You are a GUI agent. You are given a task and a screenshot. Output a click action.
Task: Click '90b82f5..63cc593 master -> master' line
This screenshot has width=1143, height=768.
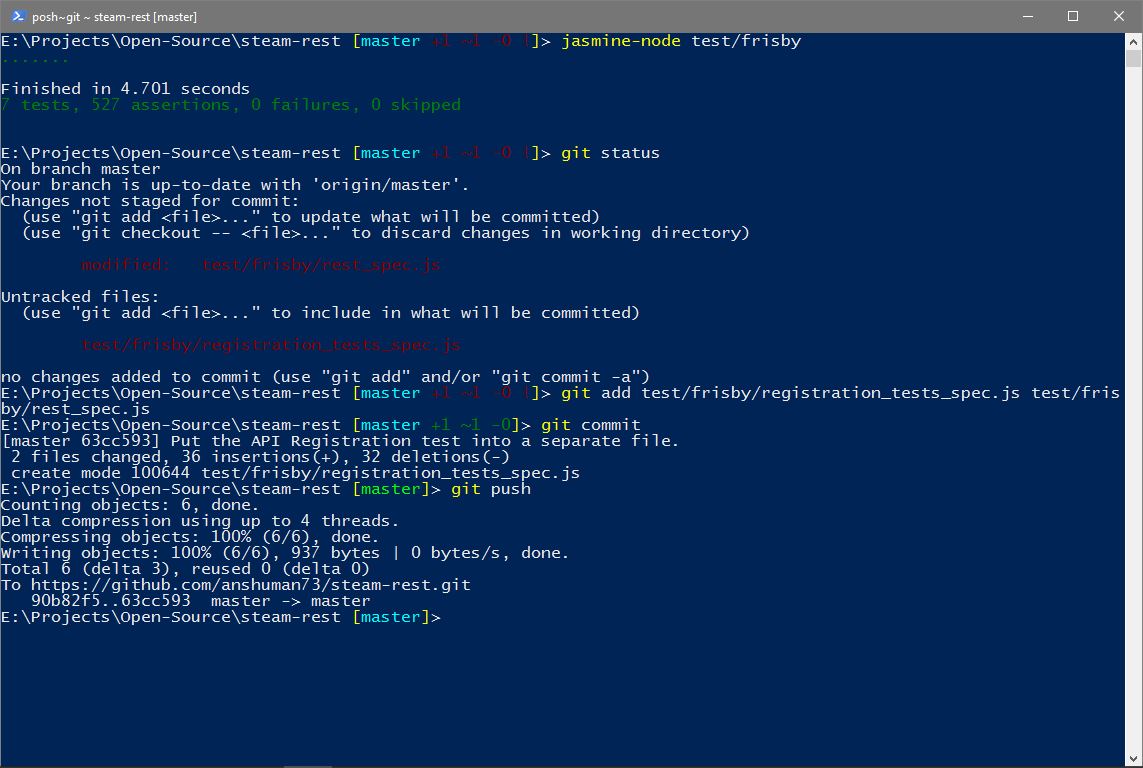[200, 601]
